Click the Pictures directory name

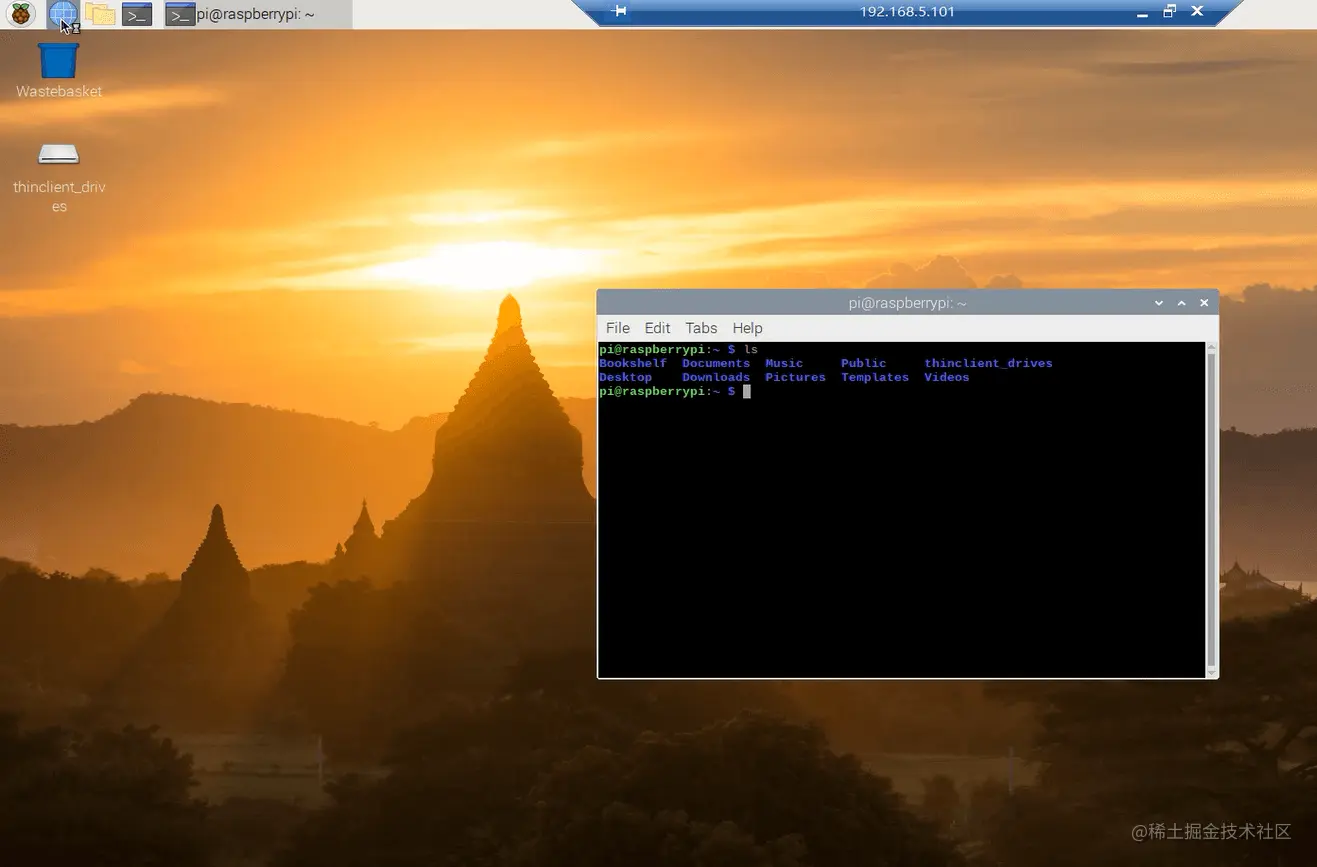click(795, 377)
